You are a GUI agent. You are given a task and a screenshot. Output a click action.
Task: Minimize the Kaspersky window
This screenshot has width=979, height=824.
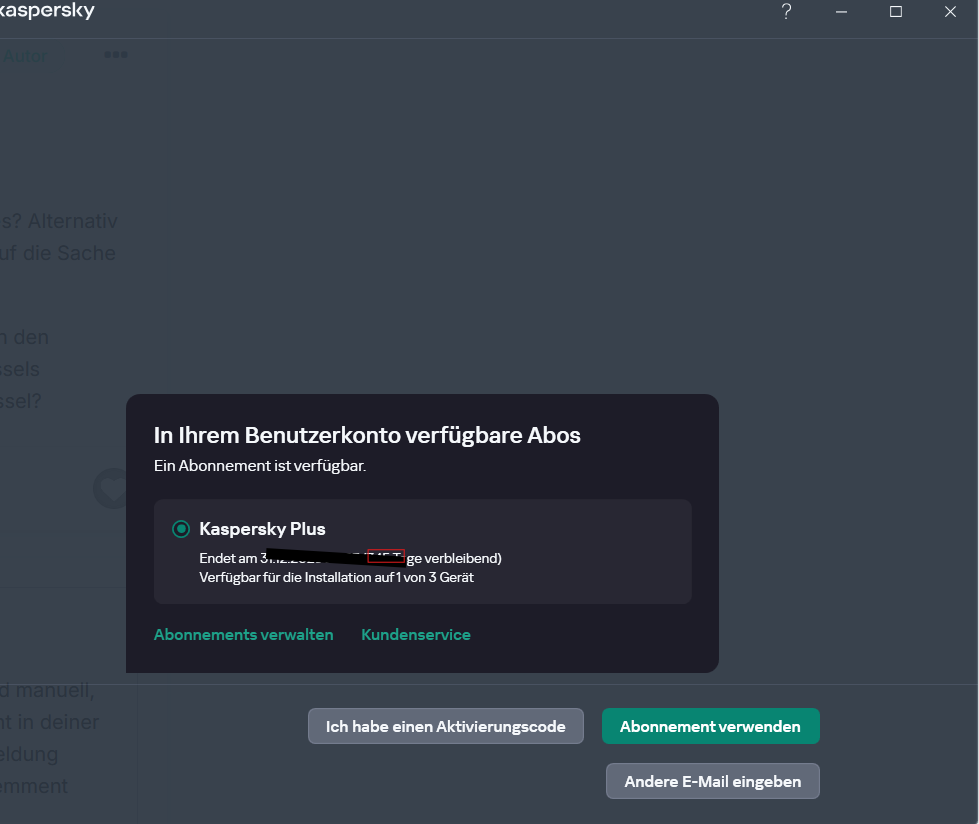click(842, 12)
